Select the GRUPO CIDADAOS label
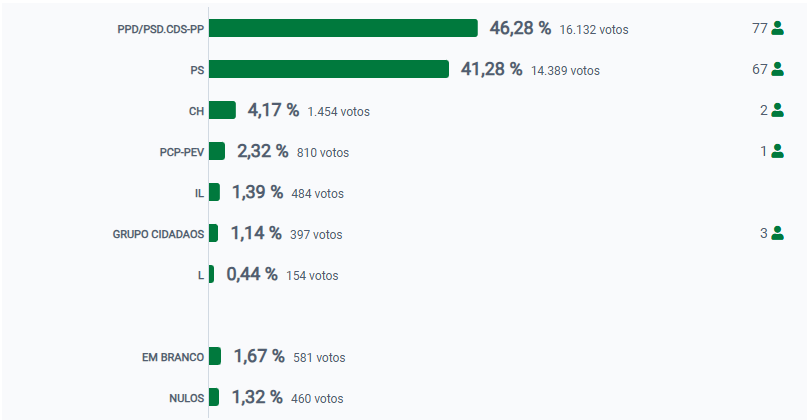The height and width of the screenshot is (420, 807). 159,234
